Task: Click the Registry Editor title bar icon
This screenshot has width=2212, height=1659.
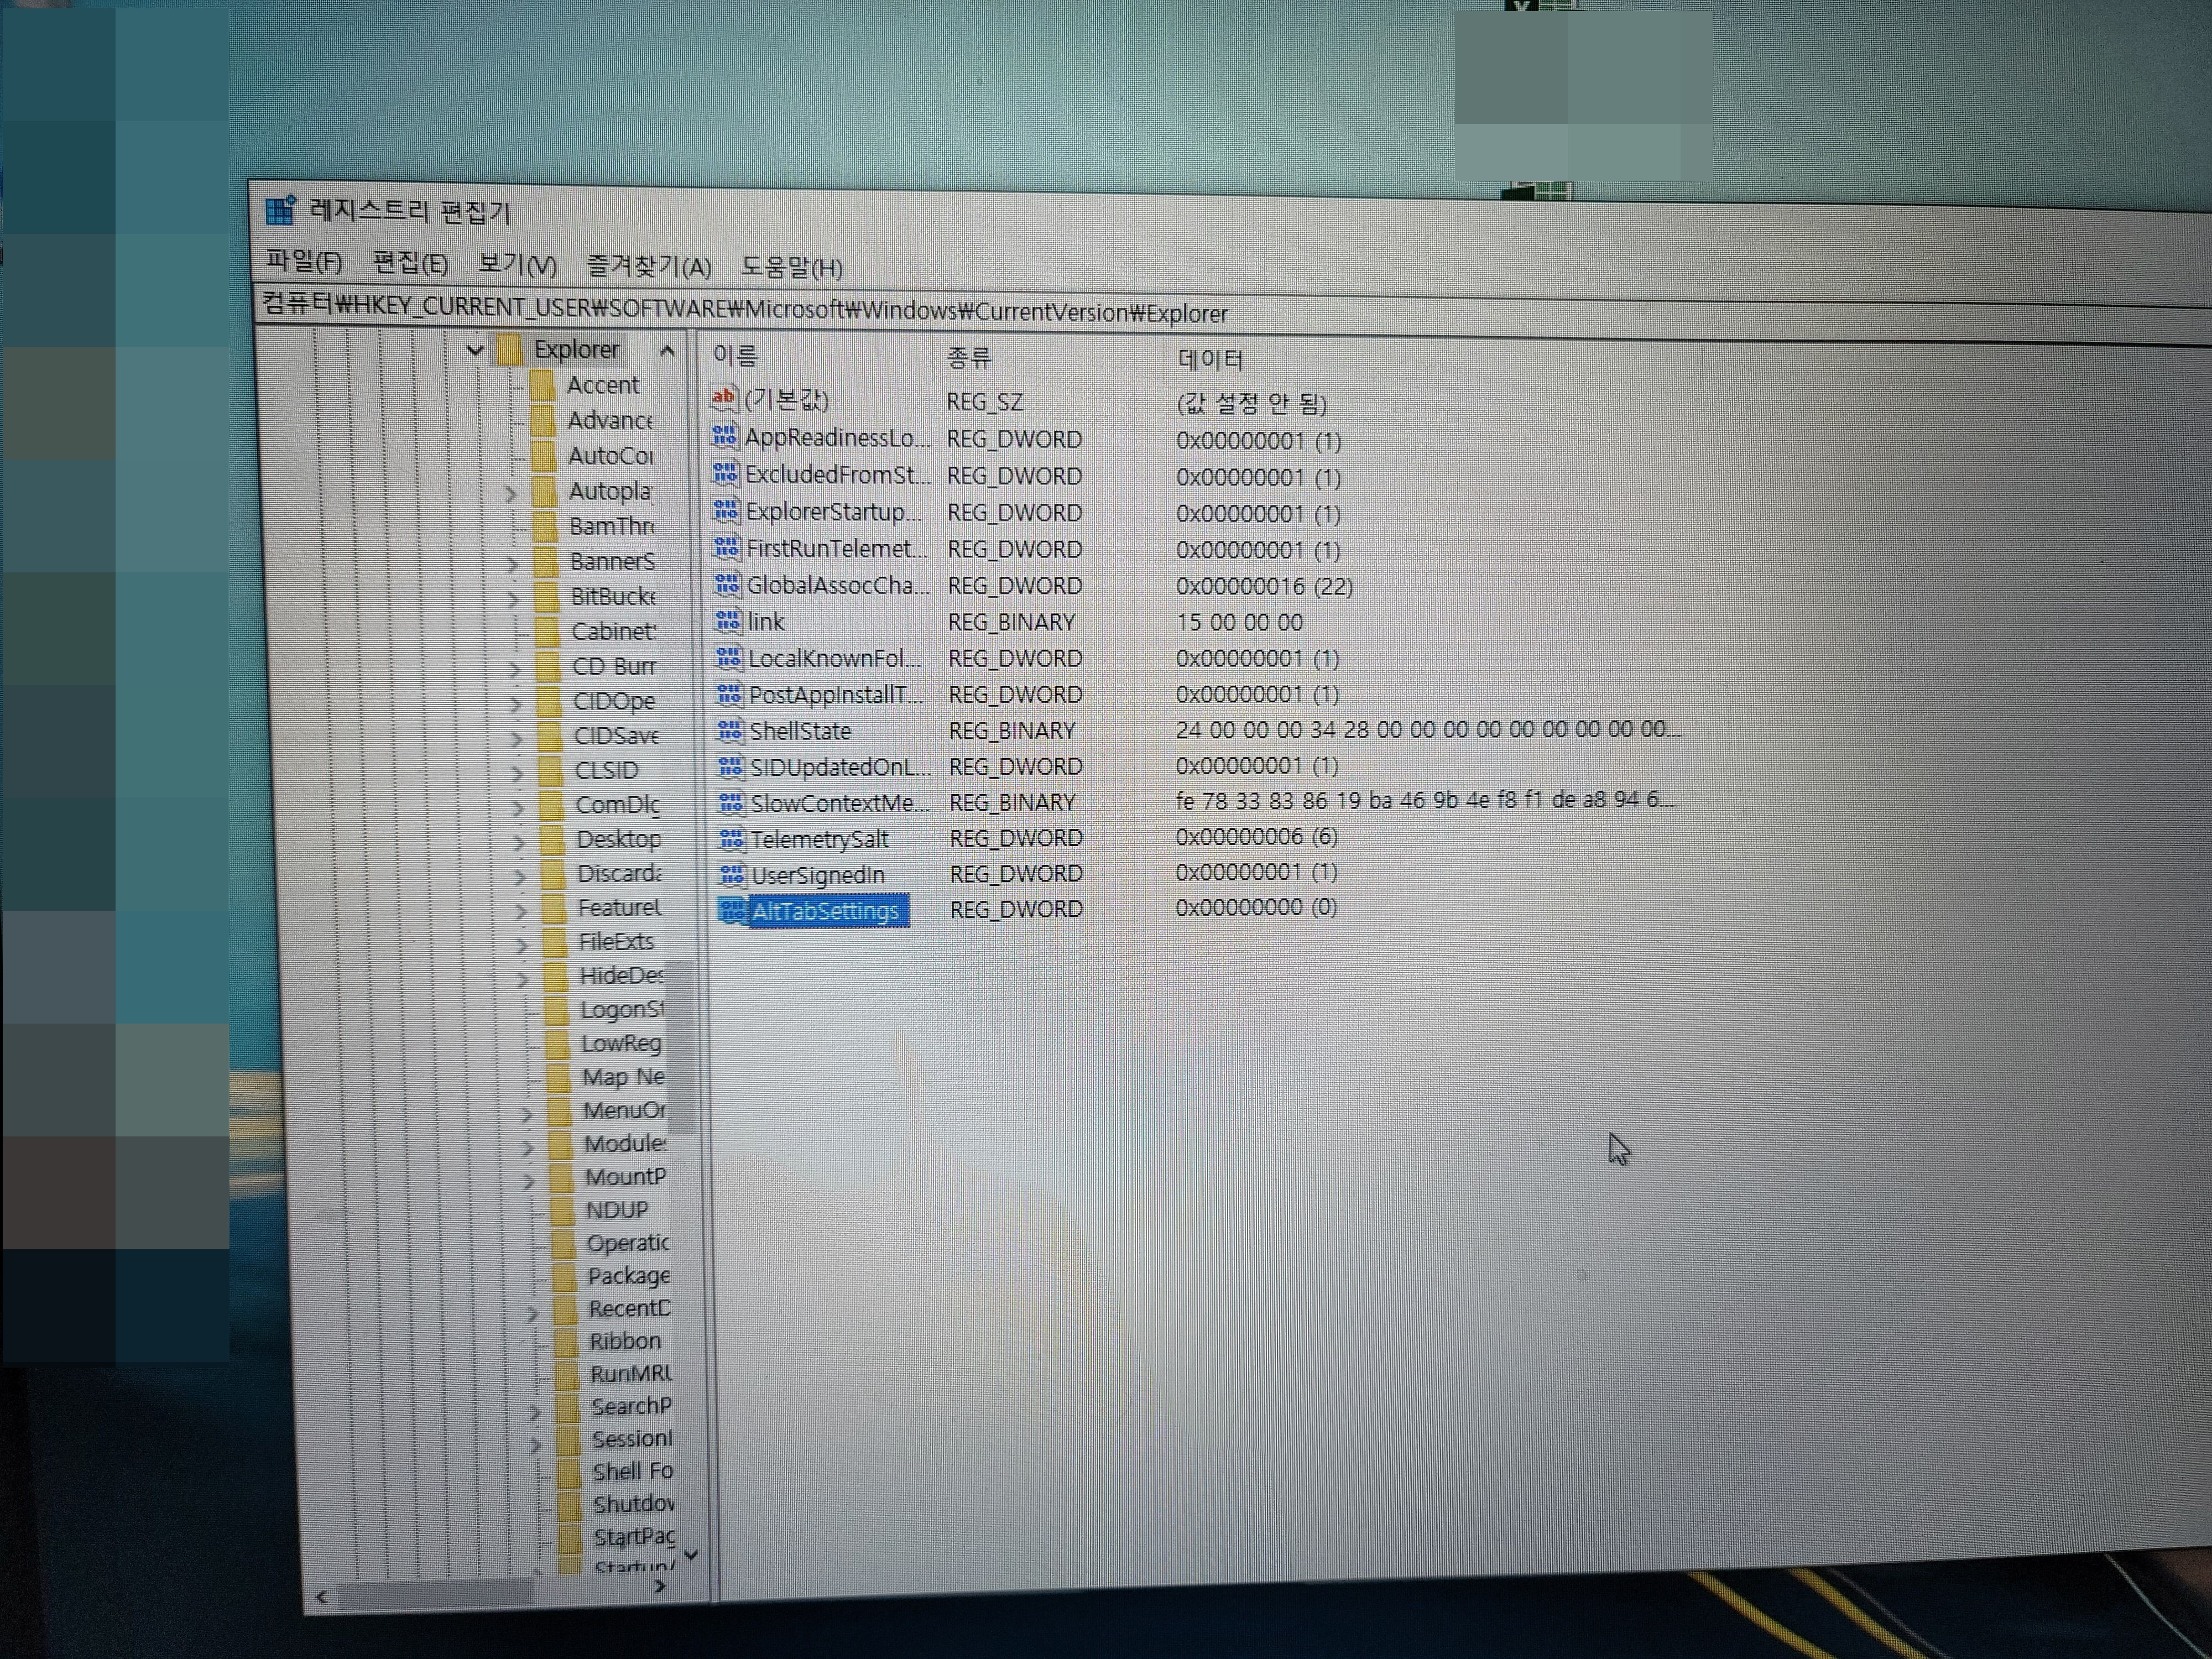Action: coord(280,211)
